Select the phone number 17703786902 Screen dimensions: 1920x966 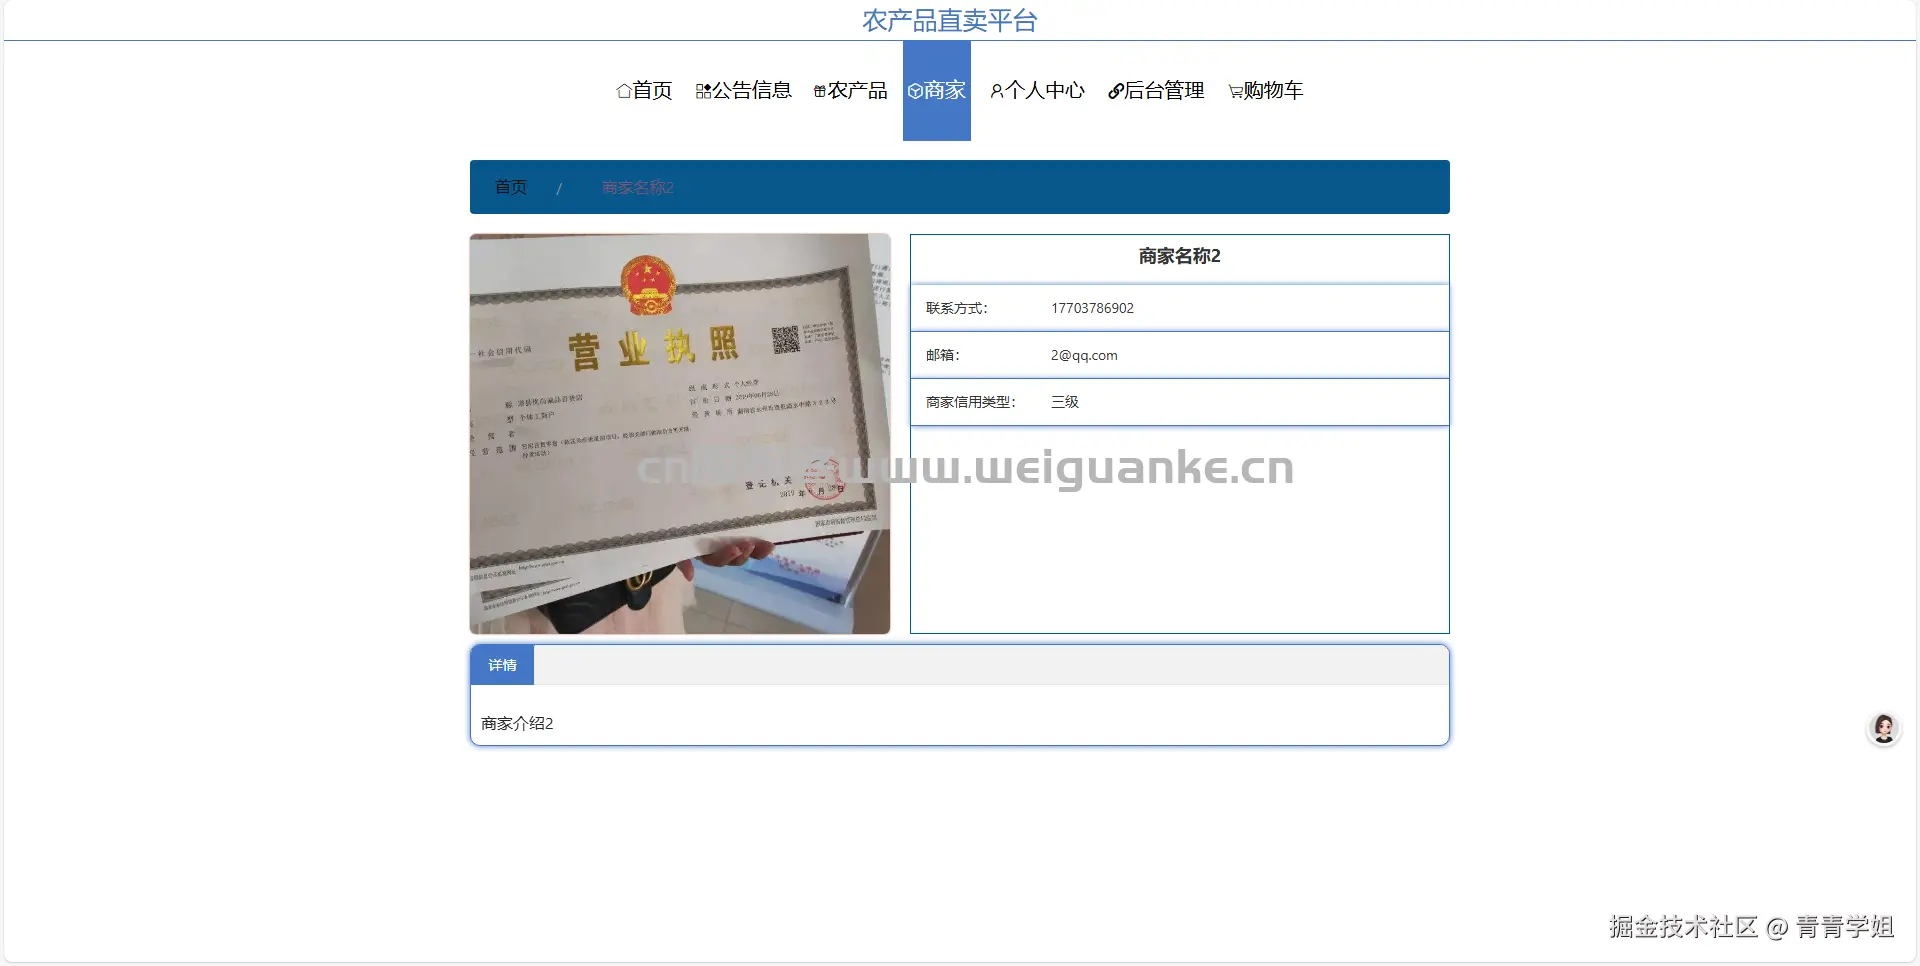click(1092, 308)
